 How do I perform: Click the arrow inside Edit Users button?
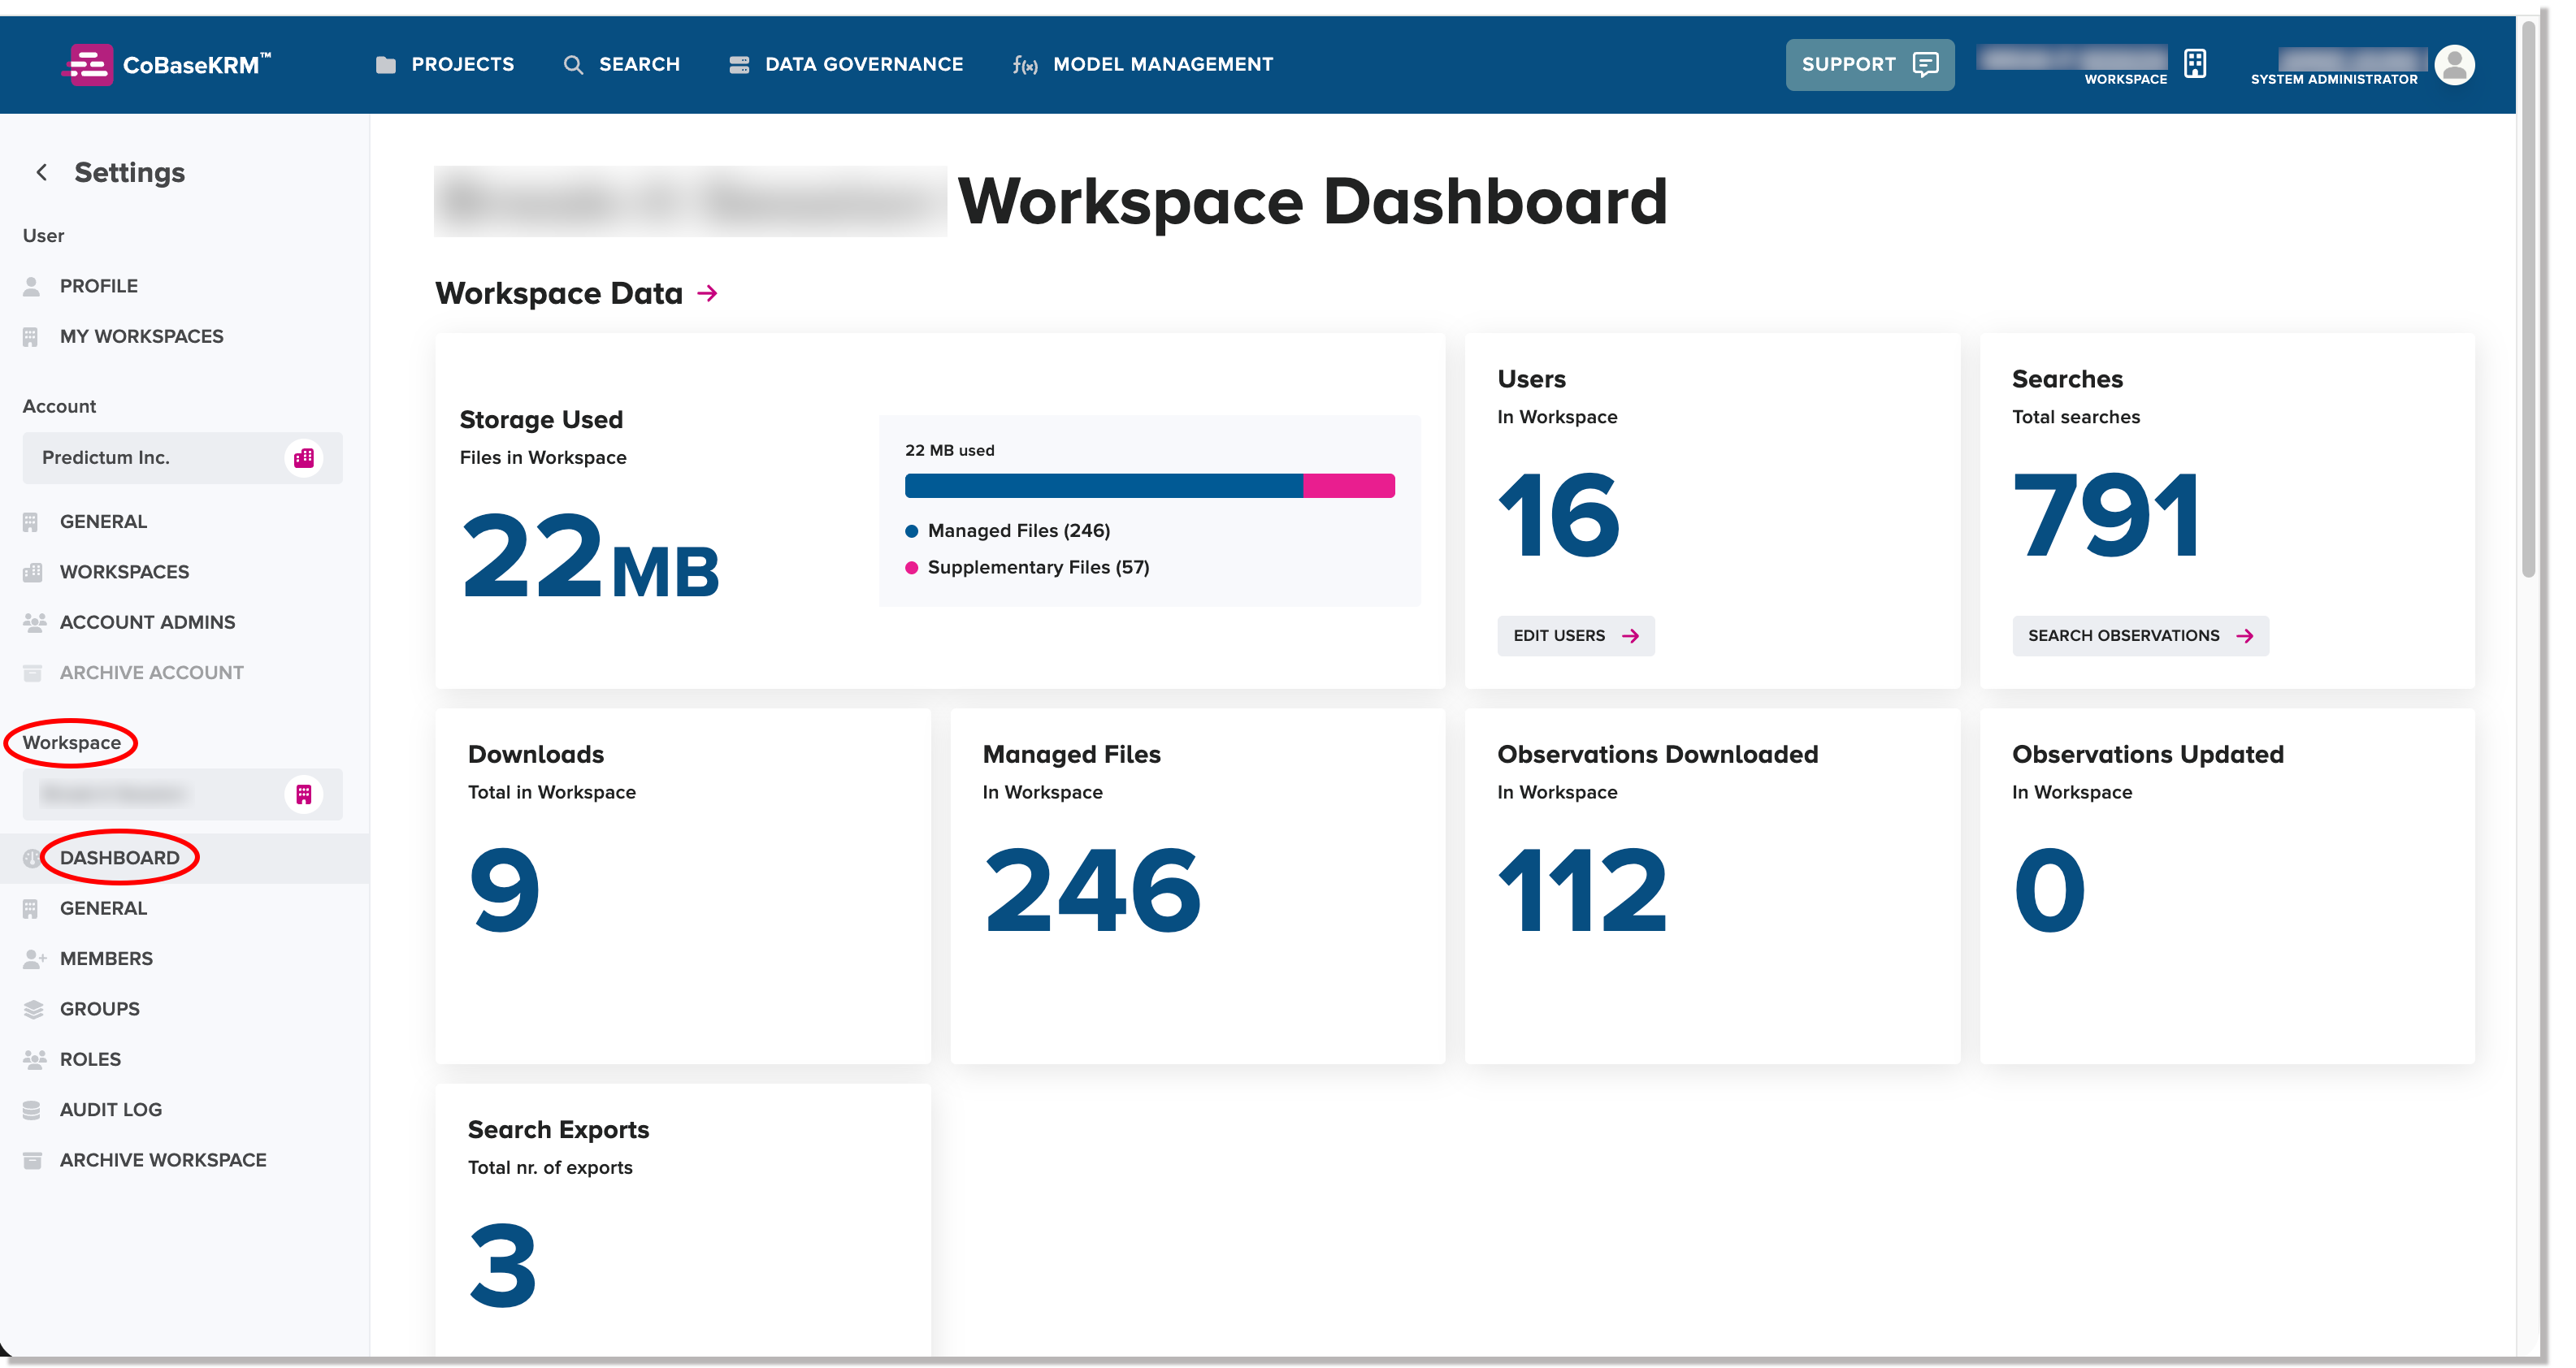point(1630,636)
